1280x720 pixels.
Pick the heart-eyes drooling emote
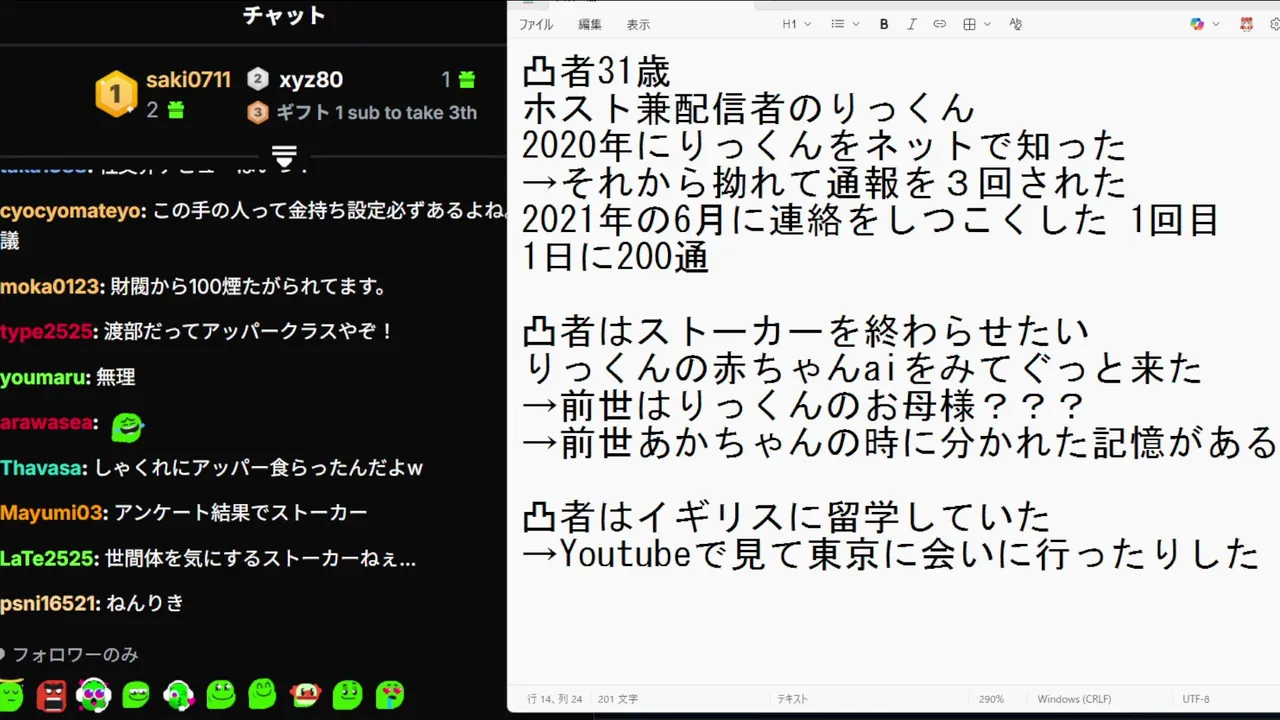coord(390,693)
